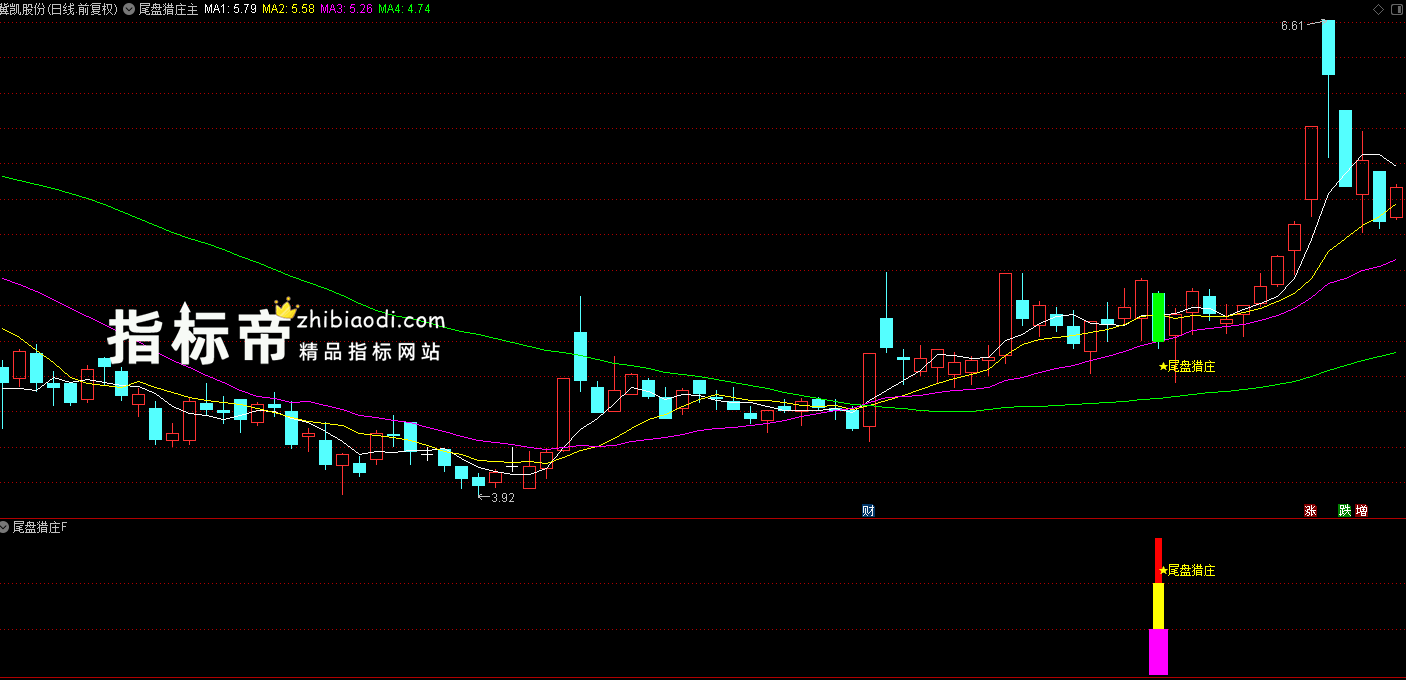Select the solid green signal candlestick
The width and height of the screenshot is (1406, 680).
click(x=1158, y=317)
